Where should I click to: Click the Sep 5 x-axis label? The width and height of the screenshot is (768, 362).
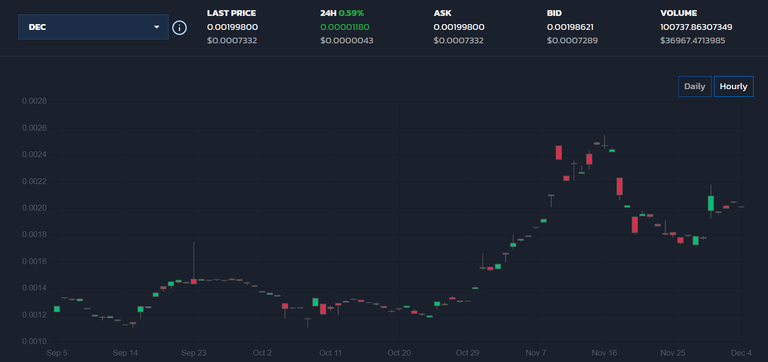57,353
